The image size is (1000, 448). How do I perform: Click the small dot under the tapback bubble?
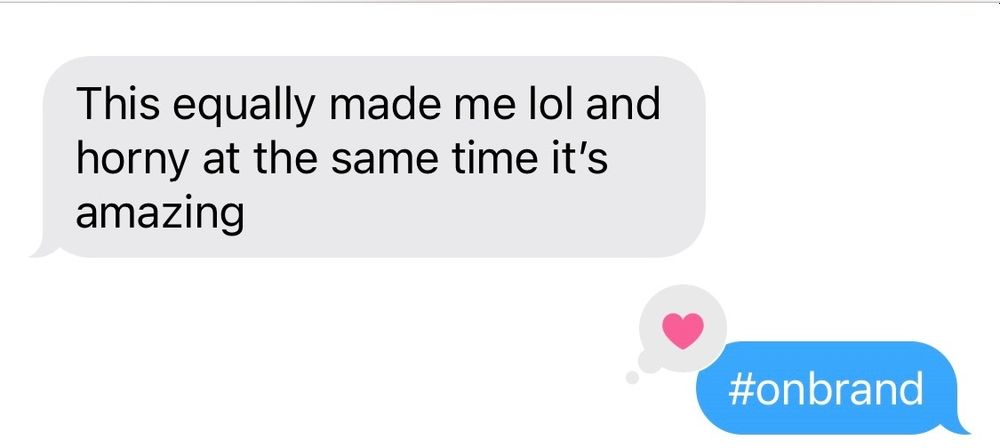[x=632, y=378]
